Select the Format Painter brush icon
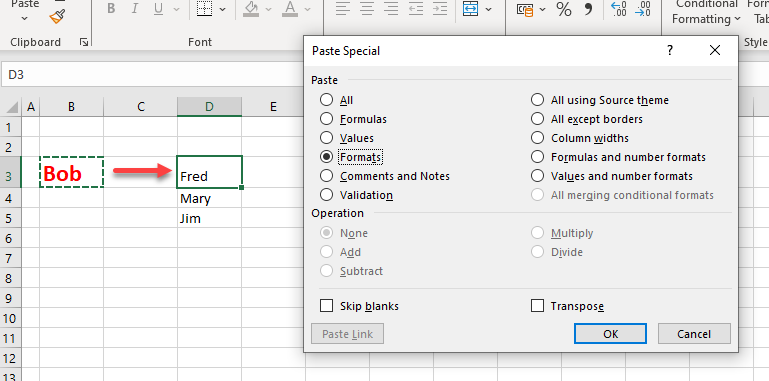Screen dimensions: 769x381 point(57,16)
